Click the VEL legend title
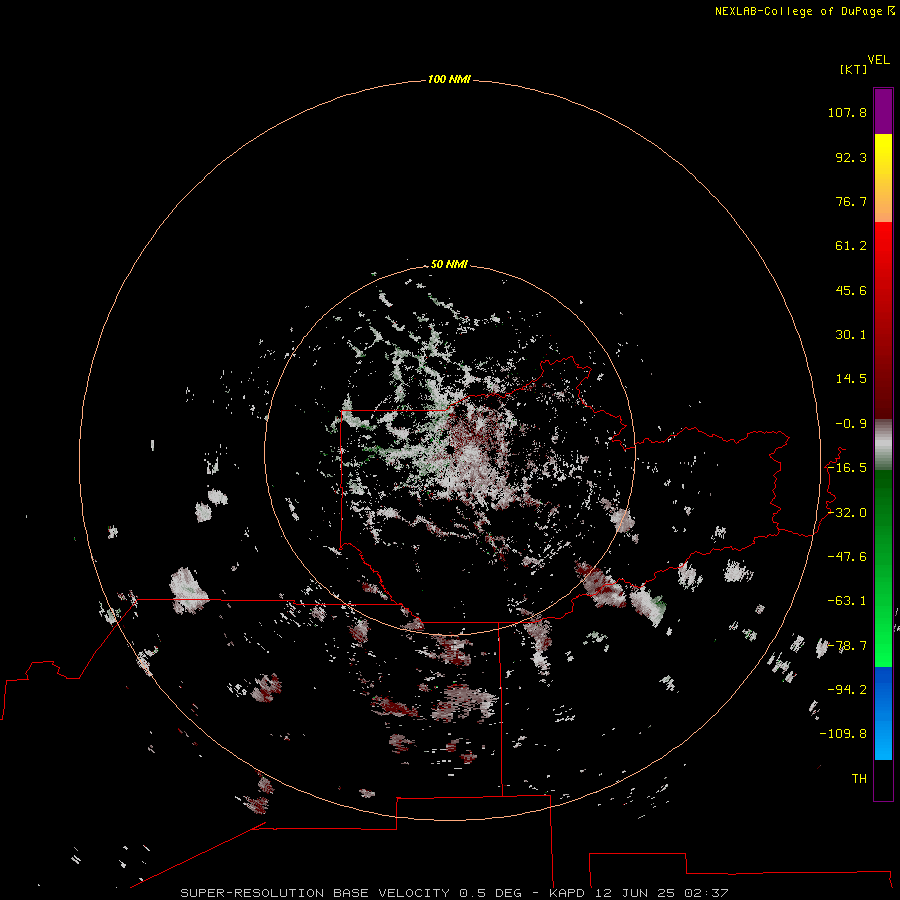 point(878,60)
